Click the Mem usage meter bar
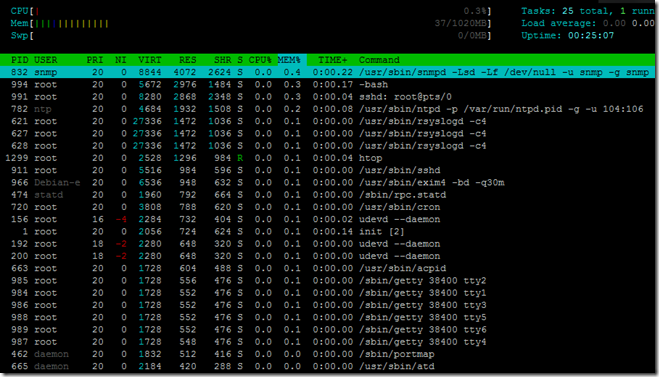659x377 pixels. 251,23
